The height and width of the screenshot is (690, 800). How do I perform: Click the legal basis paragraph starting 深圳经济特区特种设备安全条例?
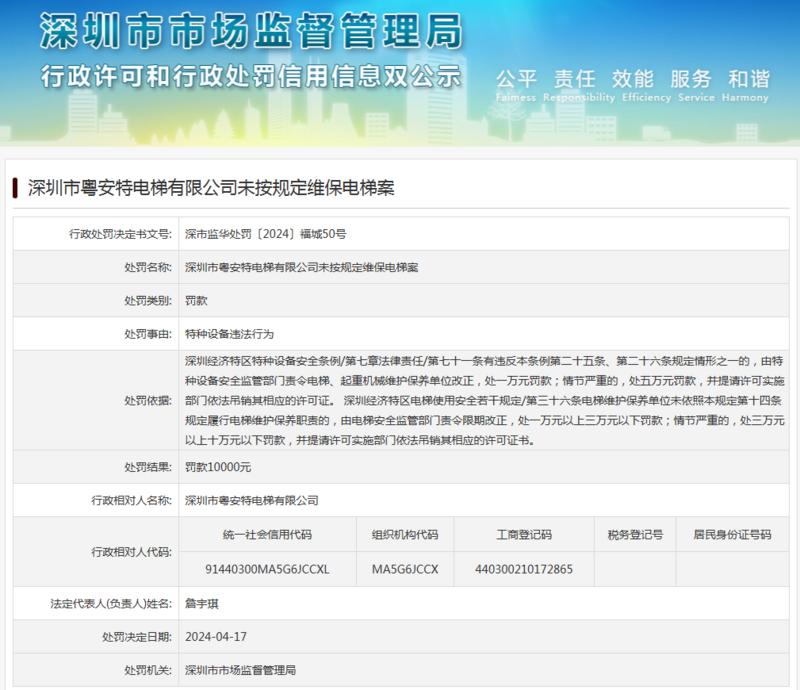coord(485,401)
